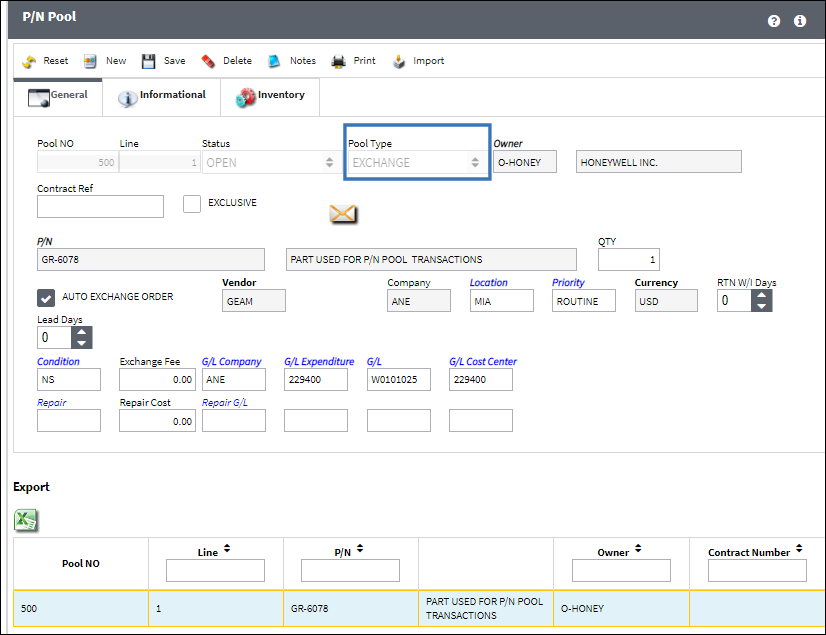Click the P/N field GR-6078
Screen dimensions: 826x635
[151, 259]
